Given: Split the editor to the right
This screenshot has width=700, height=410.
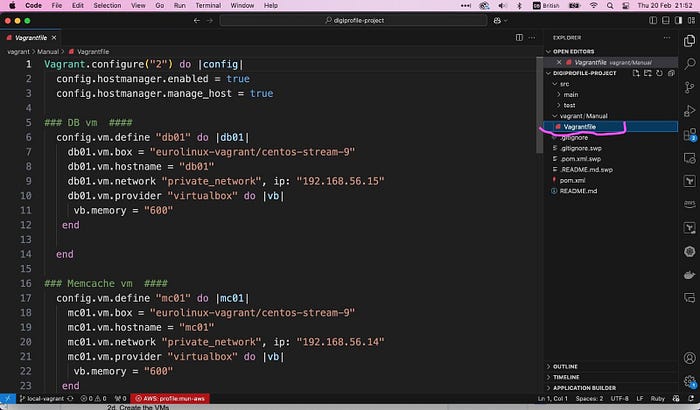Looking at the screenshot, I should pyautogui.click(x=519, y=38).
